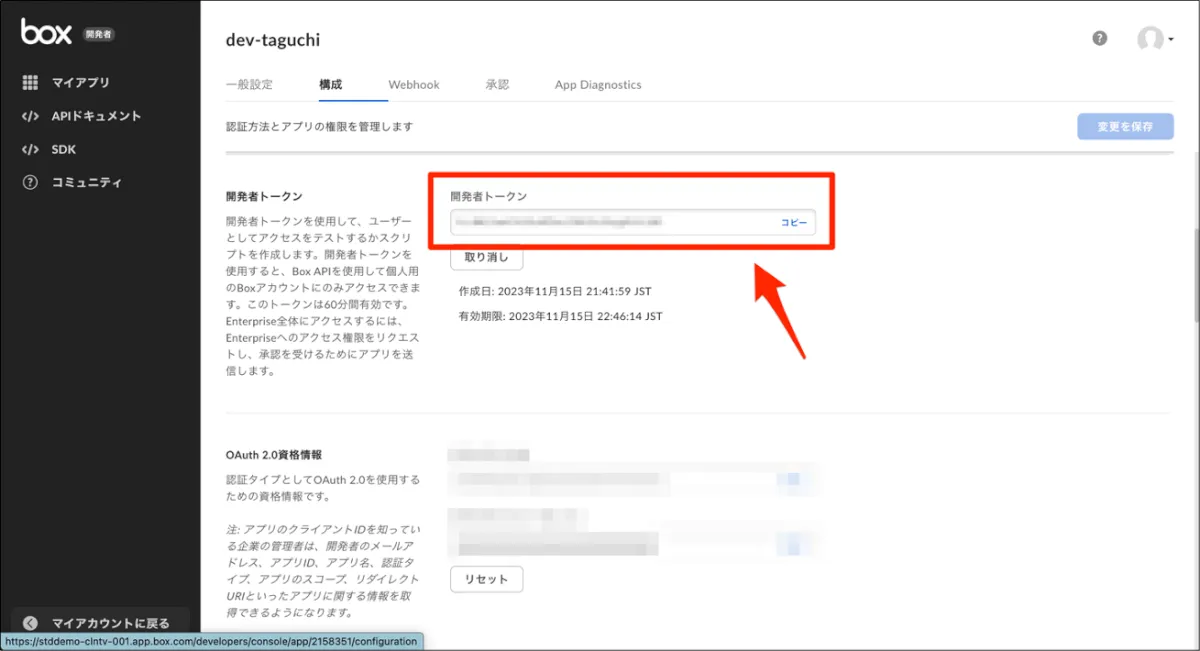Switch to the 一般設定 tab

point(249,85)
